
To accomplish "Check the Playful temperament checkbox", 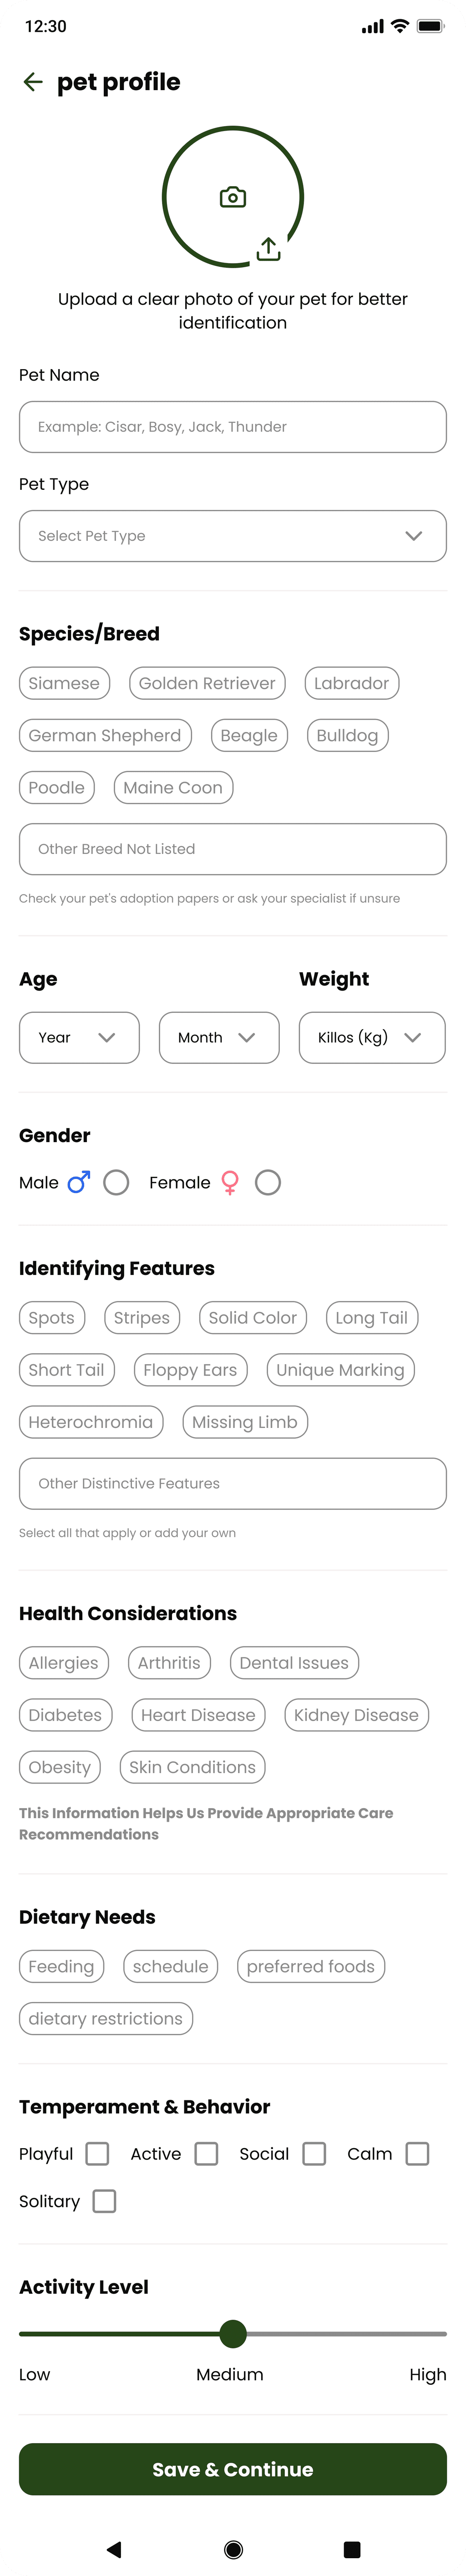I will click(97, 2153).
